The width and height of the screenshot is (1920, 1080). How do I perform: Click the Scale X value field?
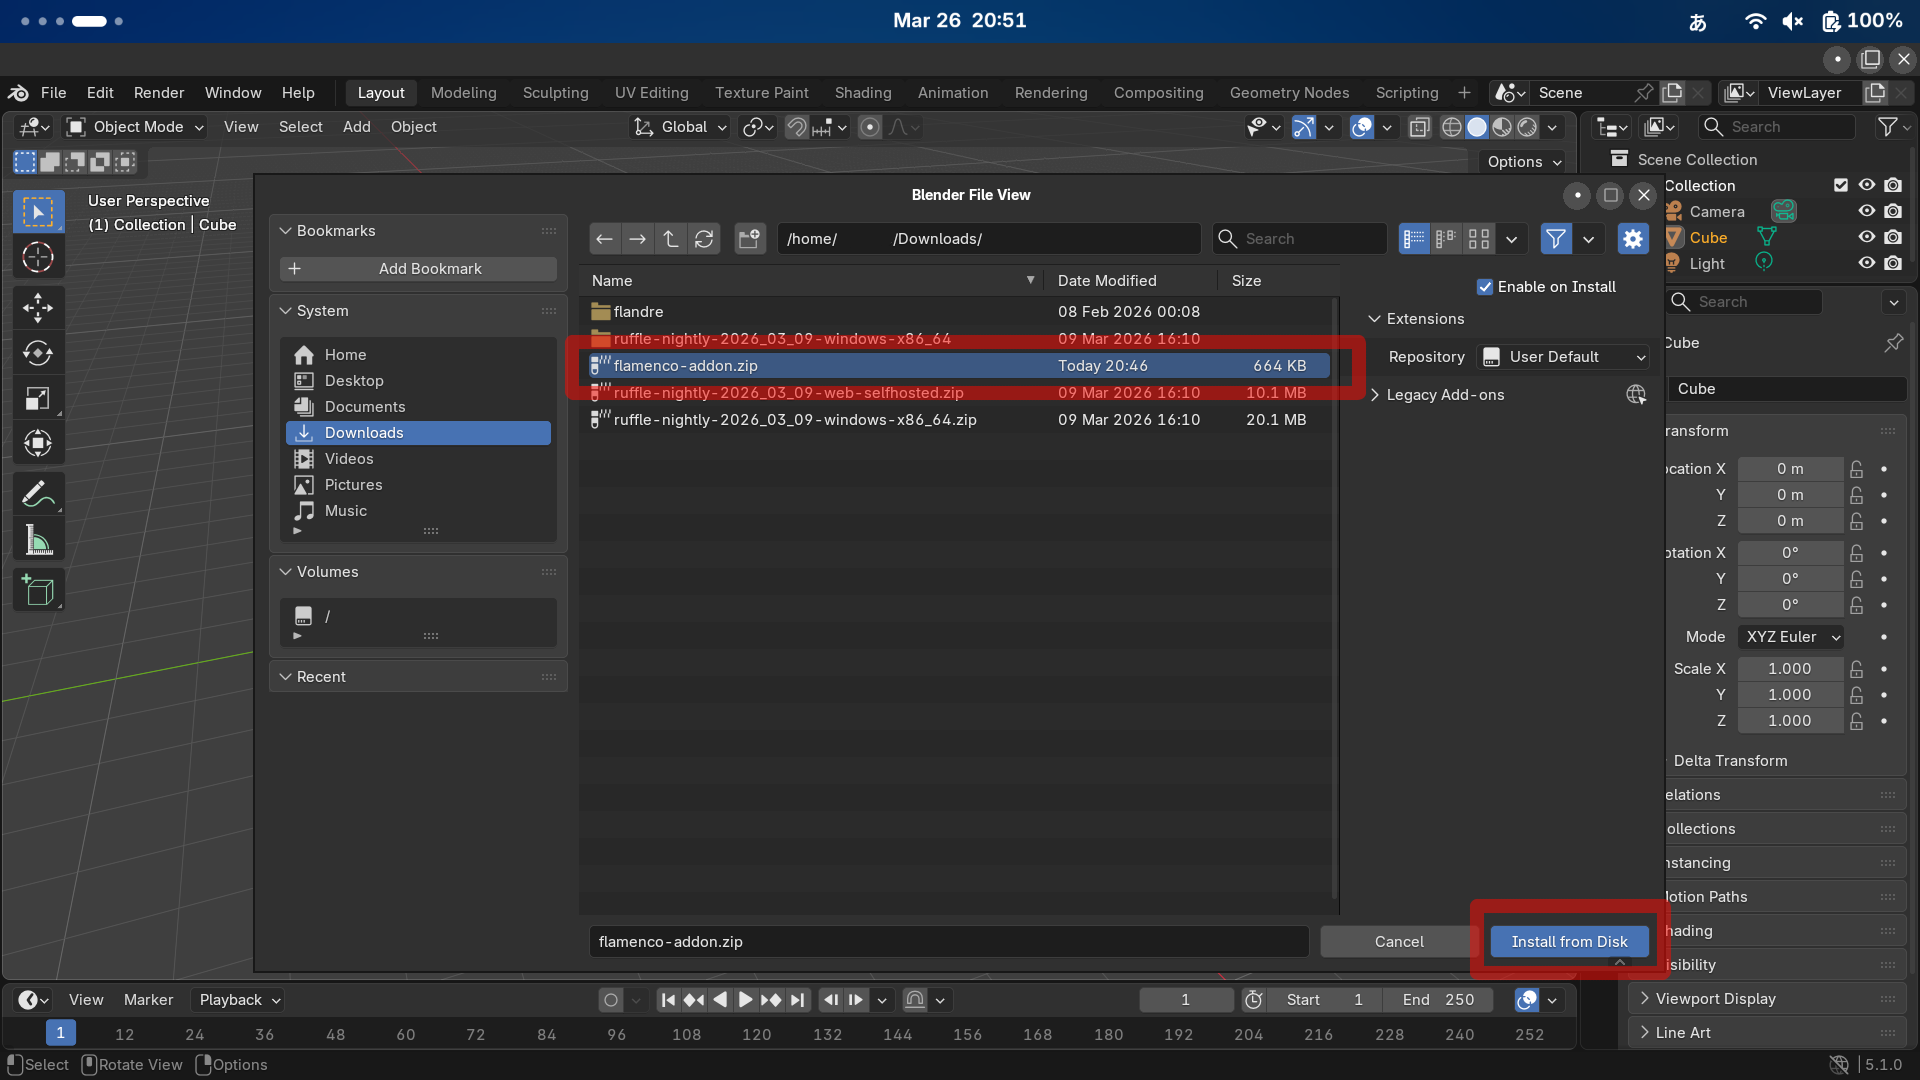[x=1790, y=669]
